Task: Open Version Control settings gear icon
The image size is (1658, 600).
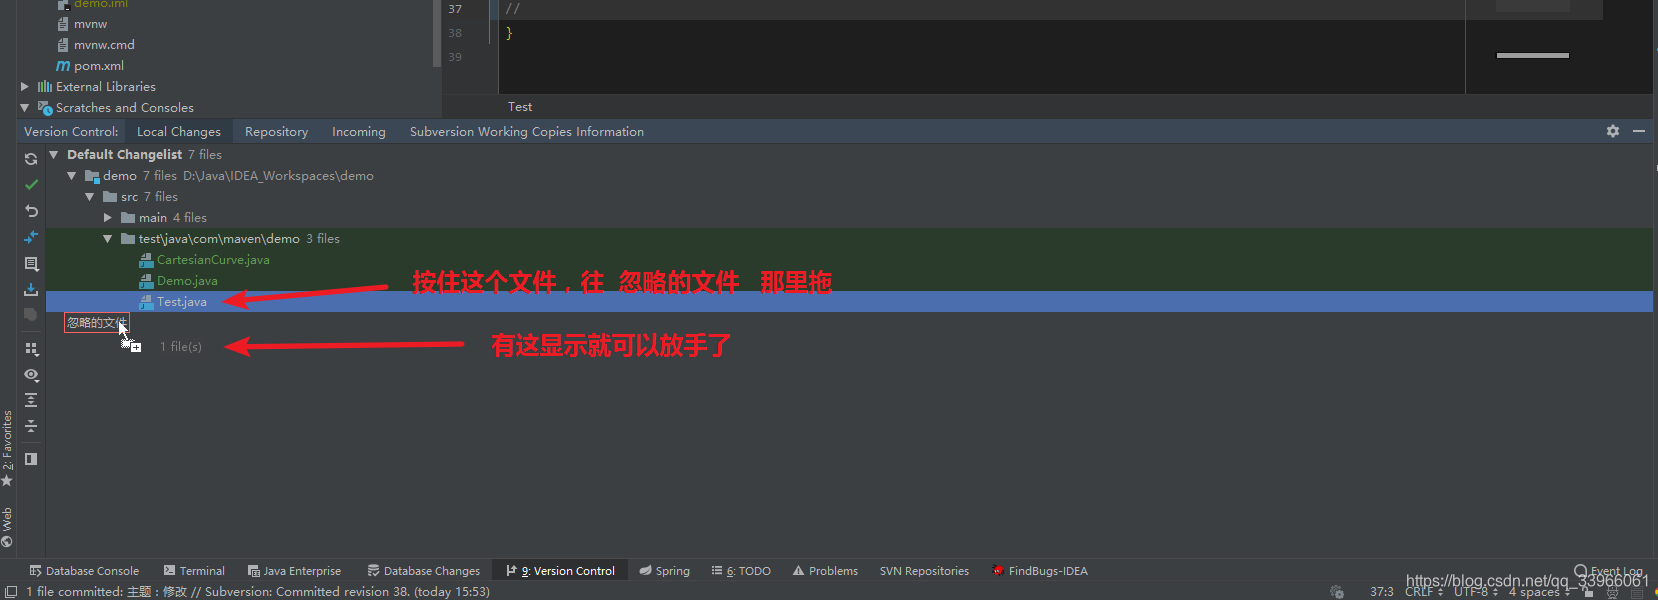Action: 1613,131
